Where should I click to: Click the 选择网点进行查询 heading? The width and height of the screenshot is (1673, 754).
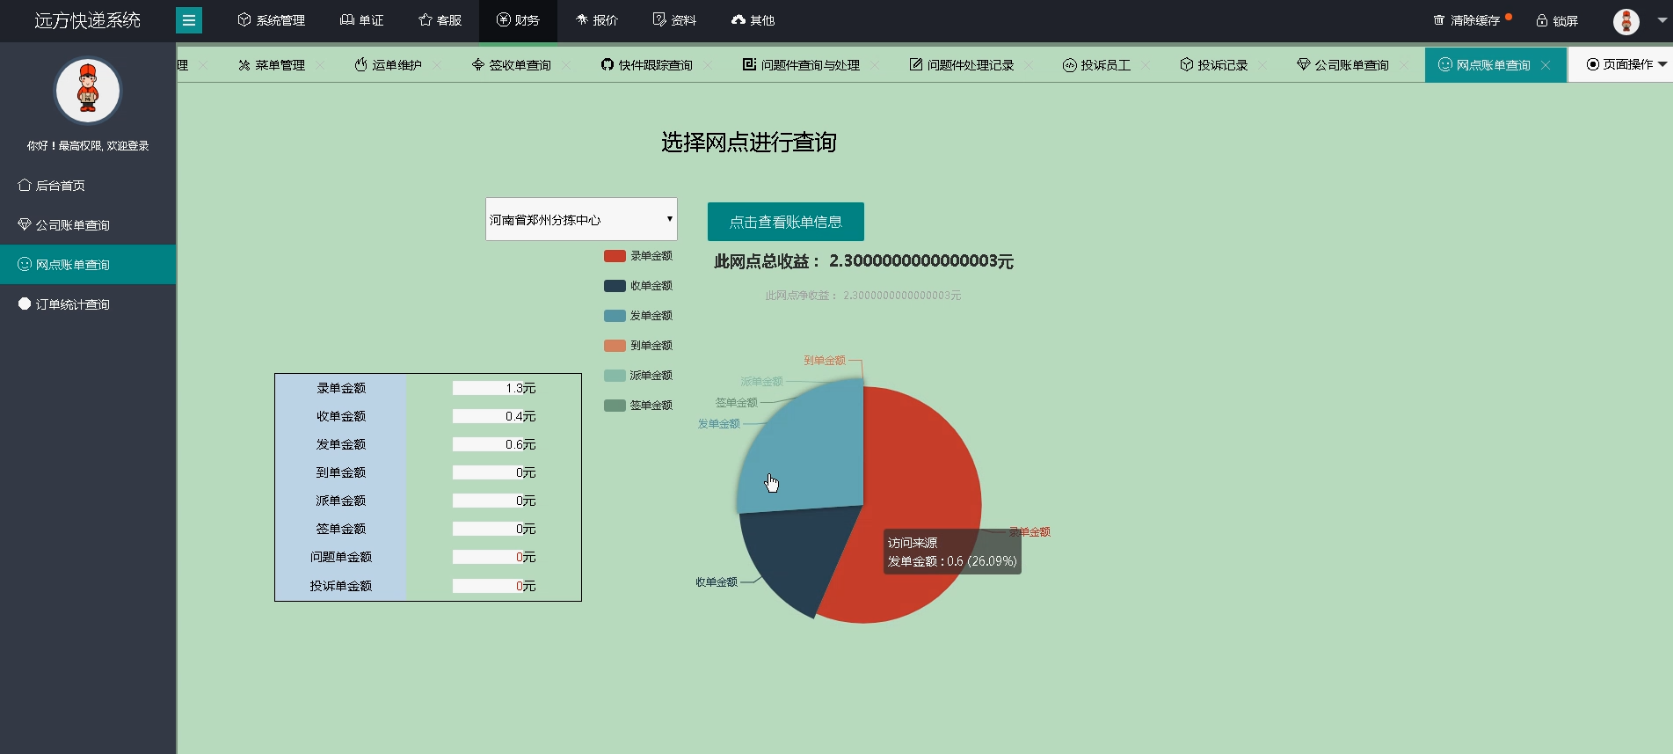coord(749,142)
